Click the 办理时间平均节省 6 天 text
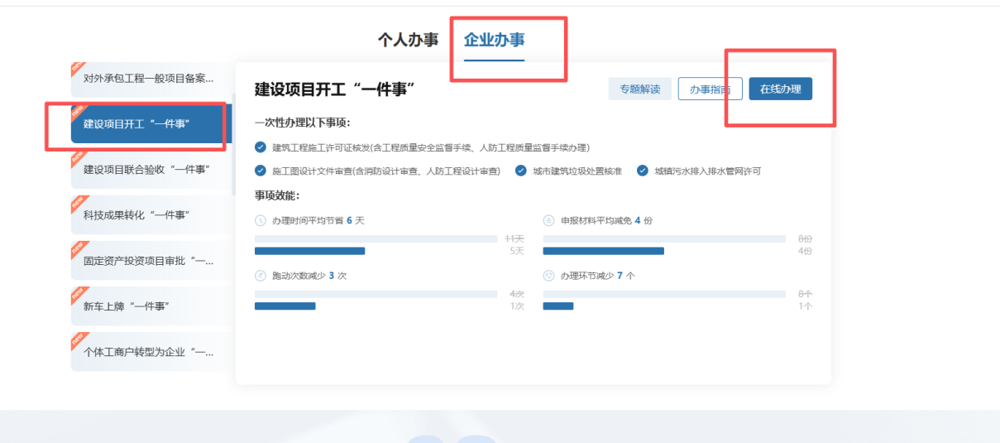The width and height of the screenshot is (1000, 443). (318, 221)
